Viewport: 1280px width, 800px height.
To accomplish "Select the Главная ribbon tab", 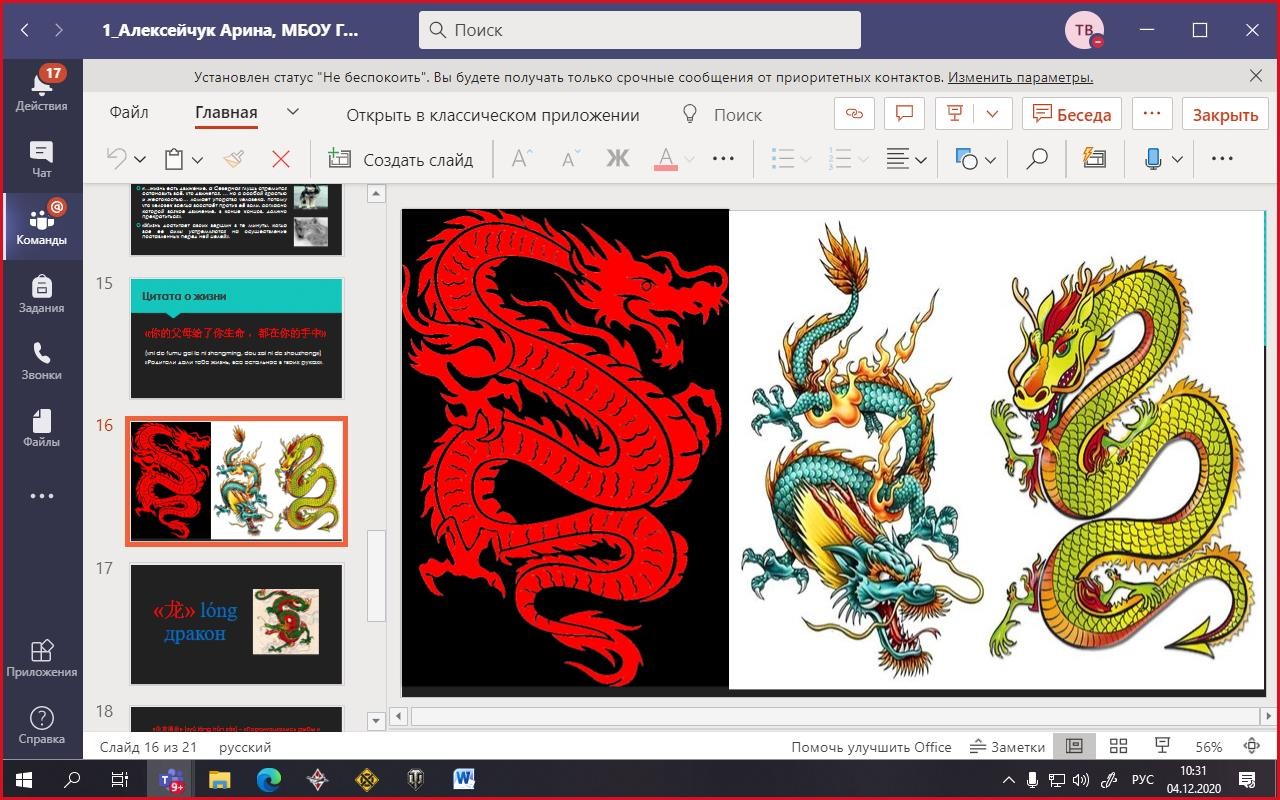I will coord(226,113).
